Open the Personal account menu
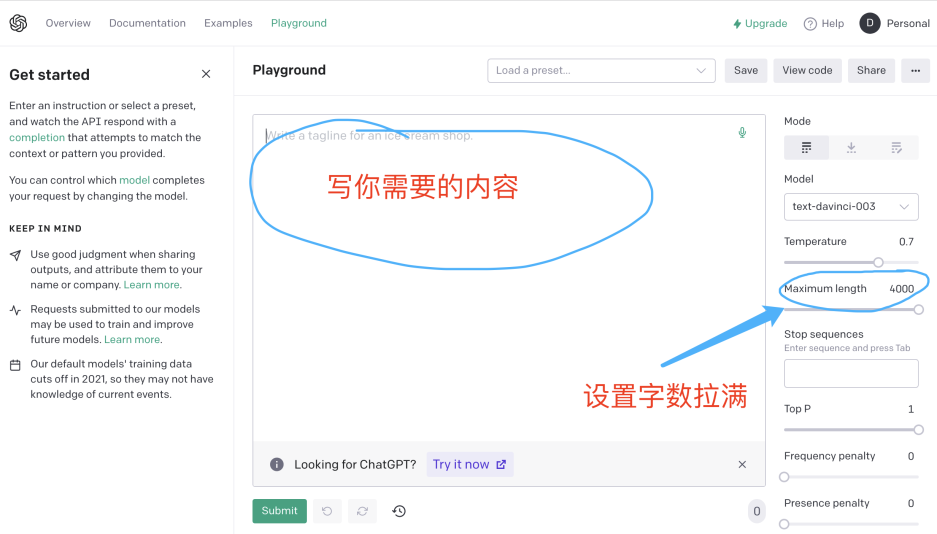Image resolution: width=937 pixels, height=534 pixels. click(x=895, y=23)
